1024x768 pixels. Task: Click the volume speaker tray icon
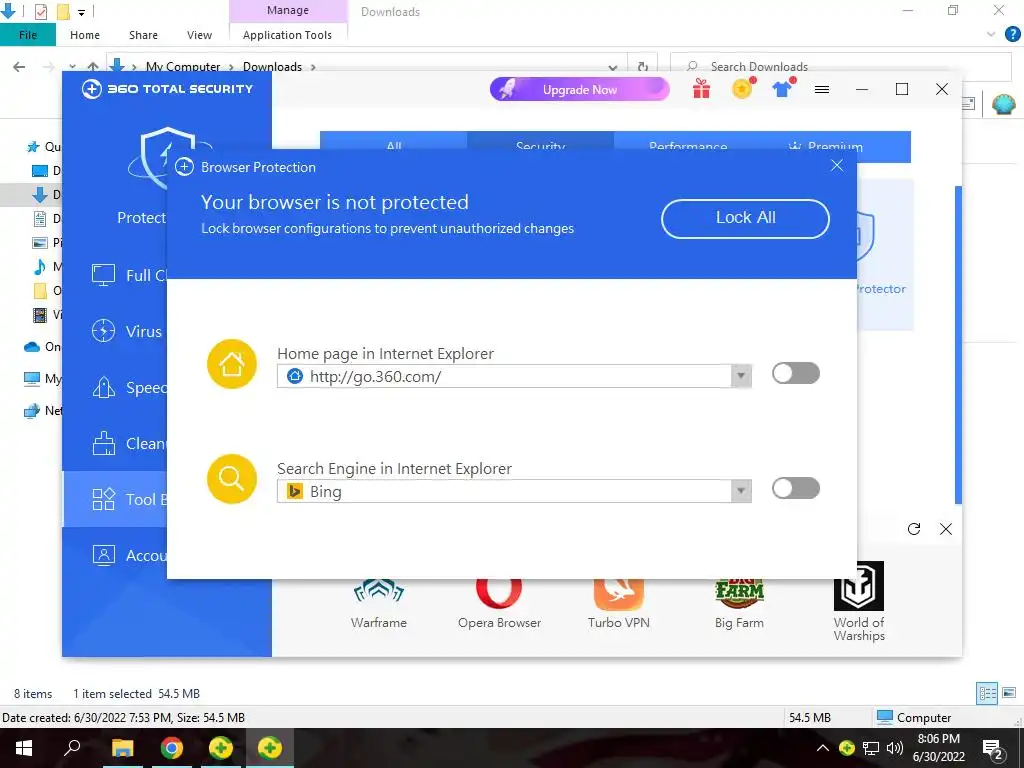[x=895, y=748]
